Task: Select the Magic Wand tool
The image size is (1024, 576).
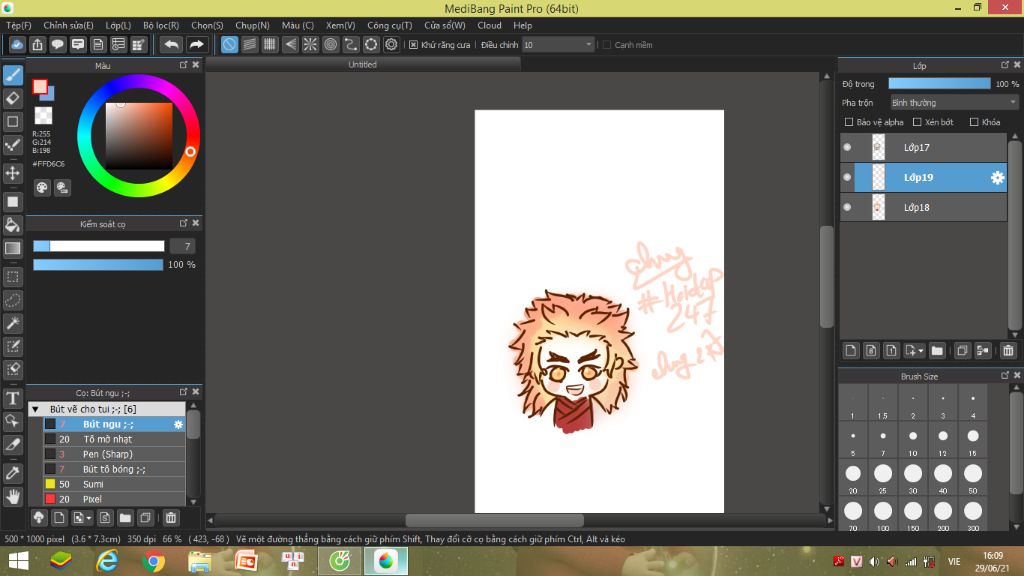Action: [x=12, y=323]
